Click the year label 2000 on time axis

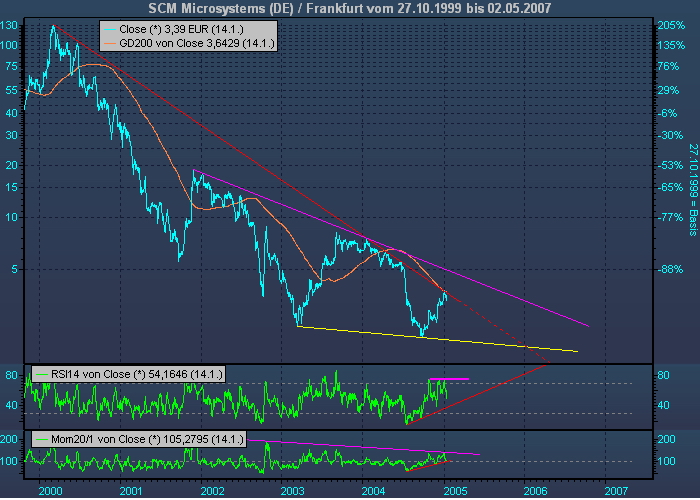(50, 491)
